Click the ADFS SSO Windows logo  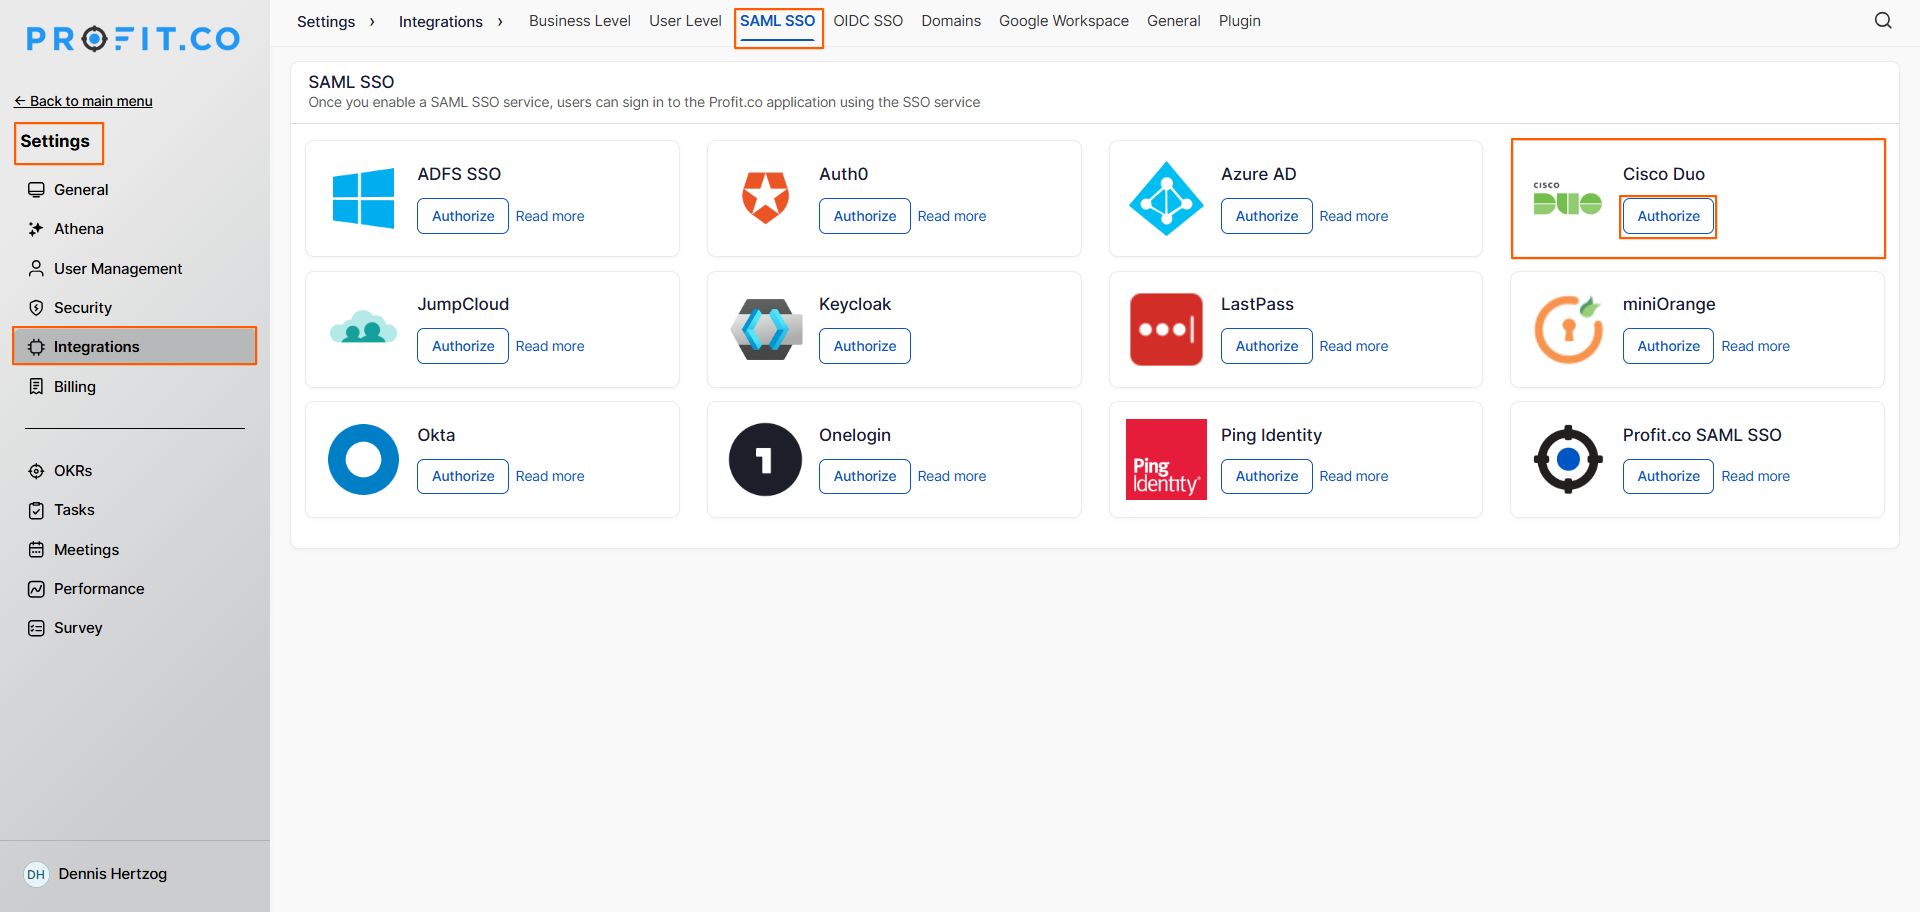pyautogui.click(x=363, y=198)
